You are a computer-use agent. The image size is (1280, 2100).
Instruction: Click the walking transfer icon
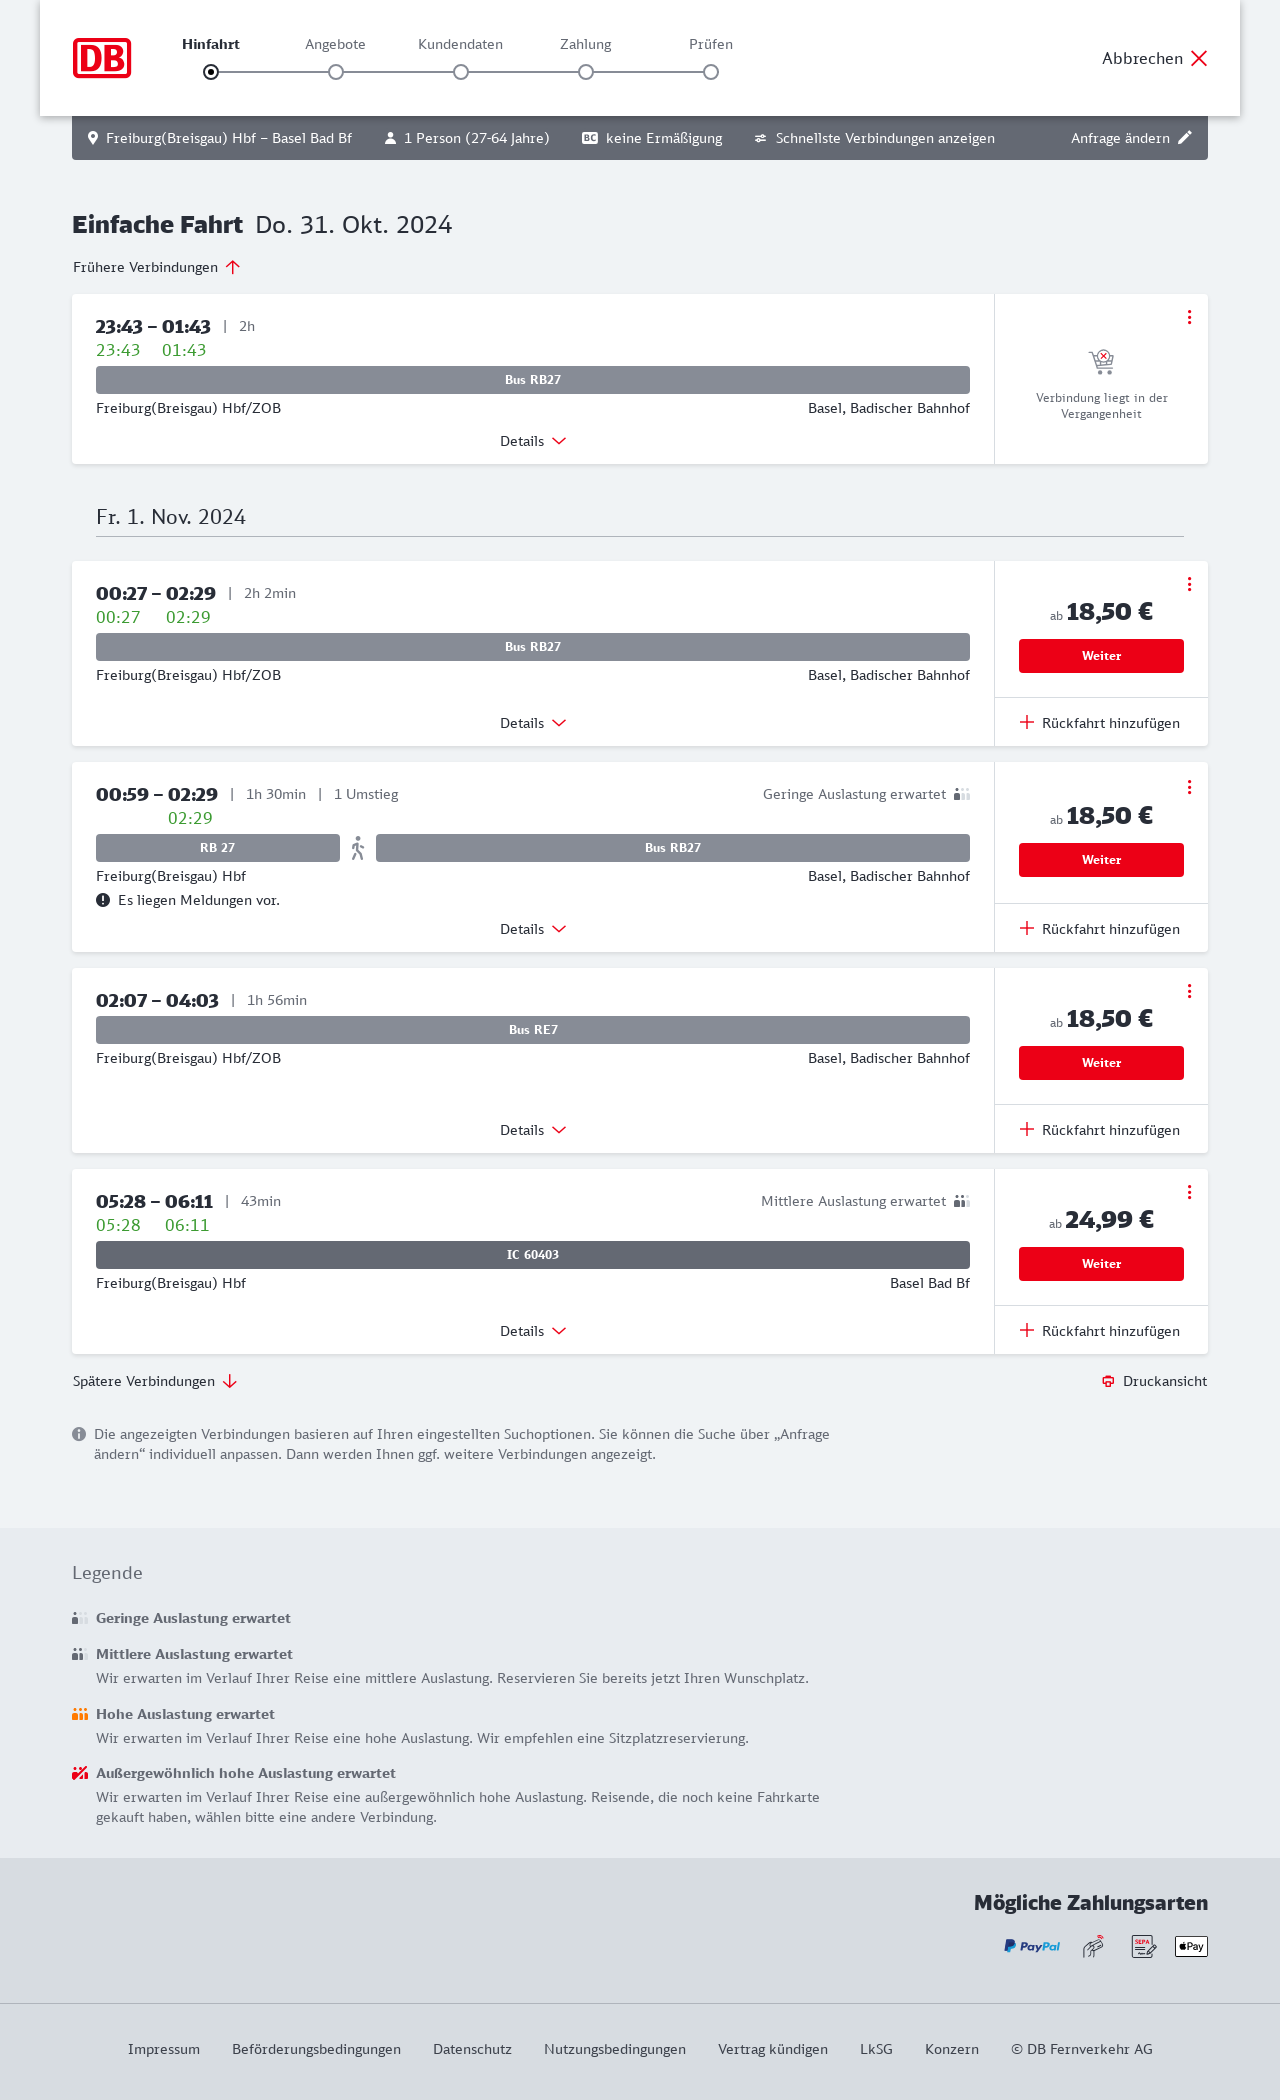click(358, 848)
